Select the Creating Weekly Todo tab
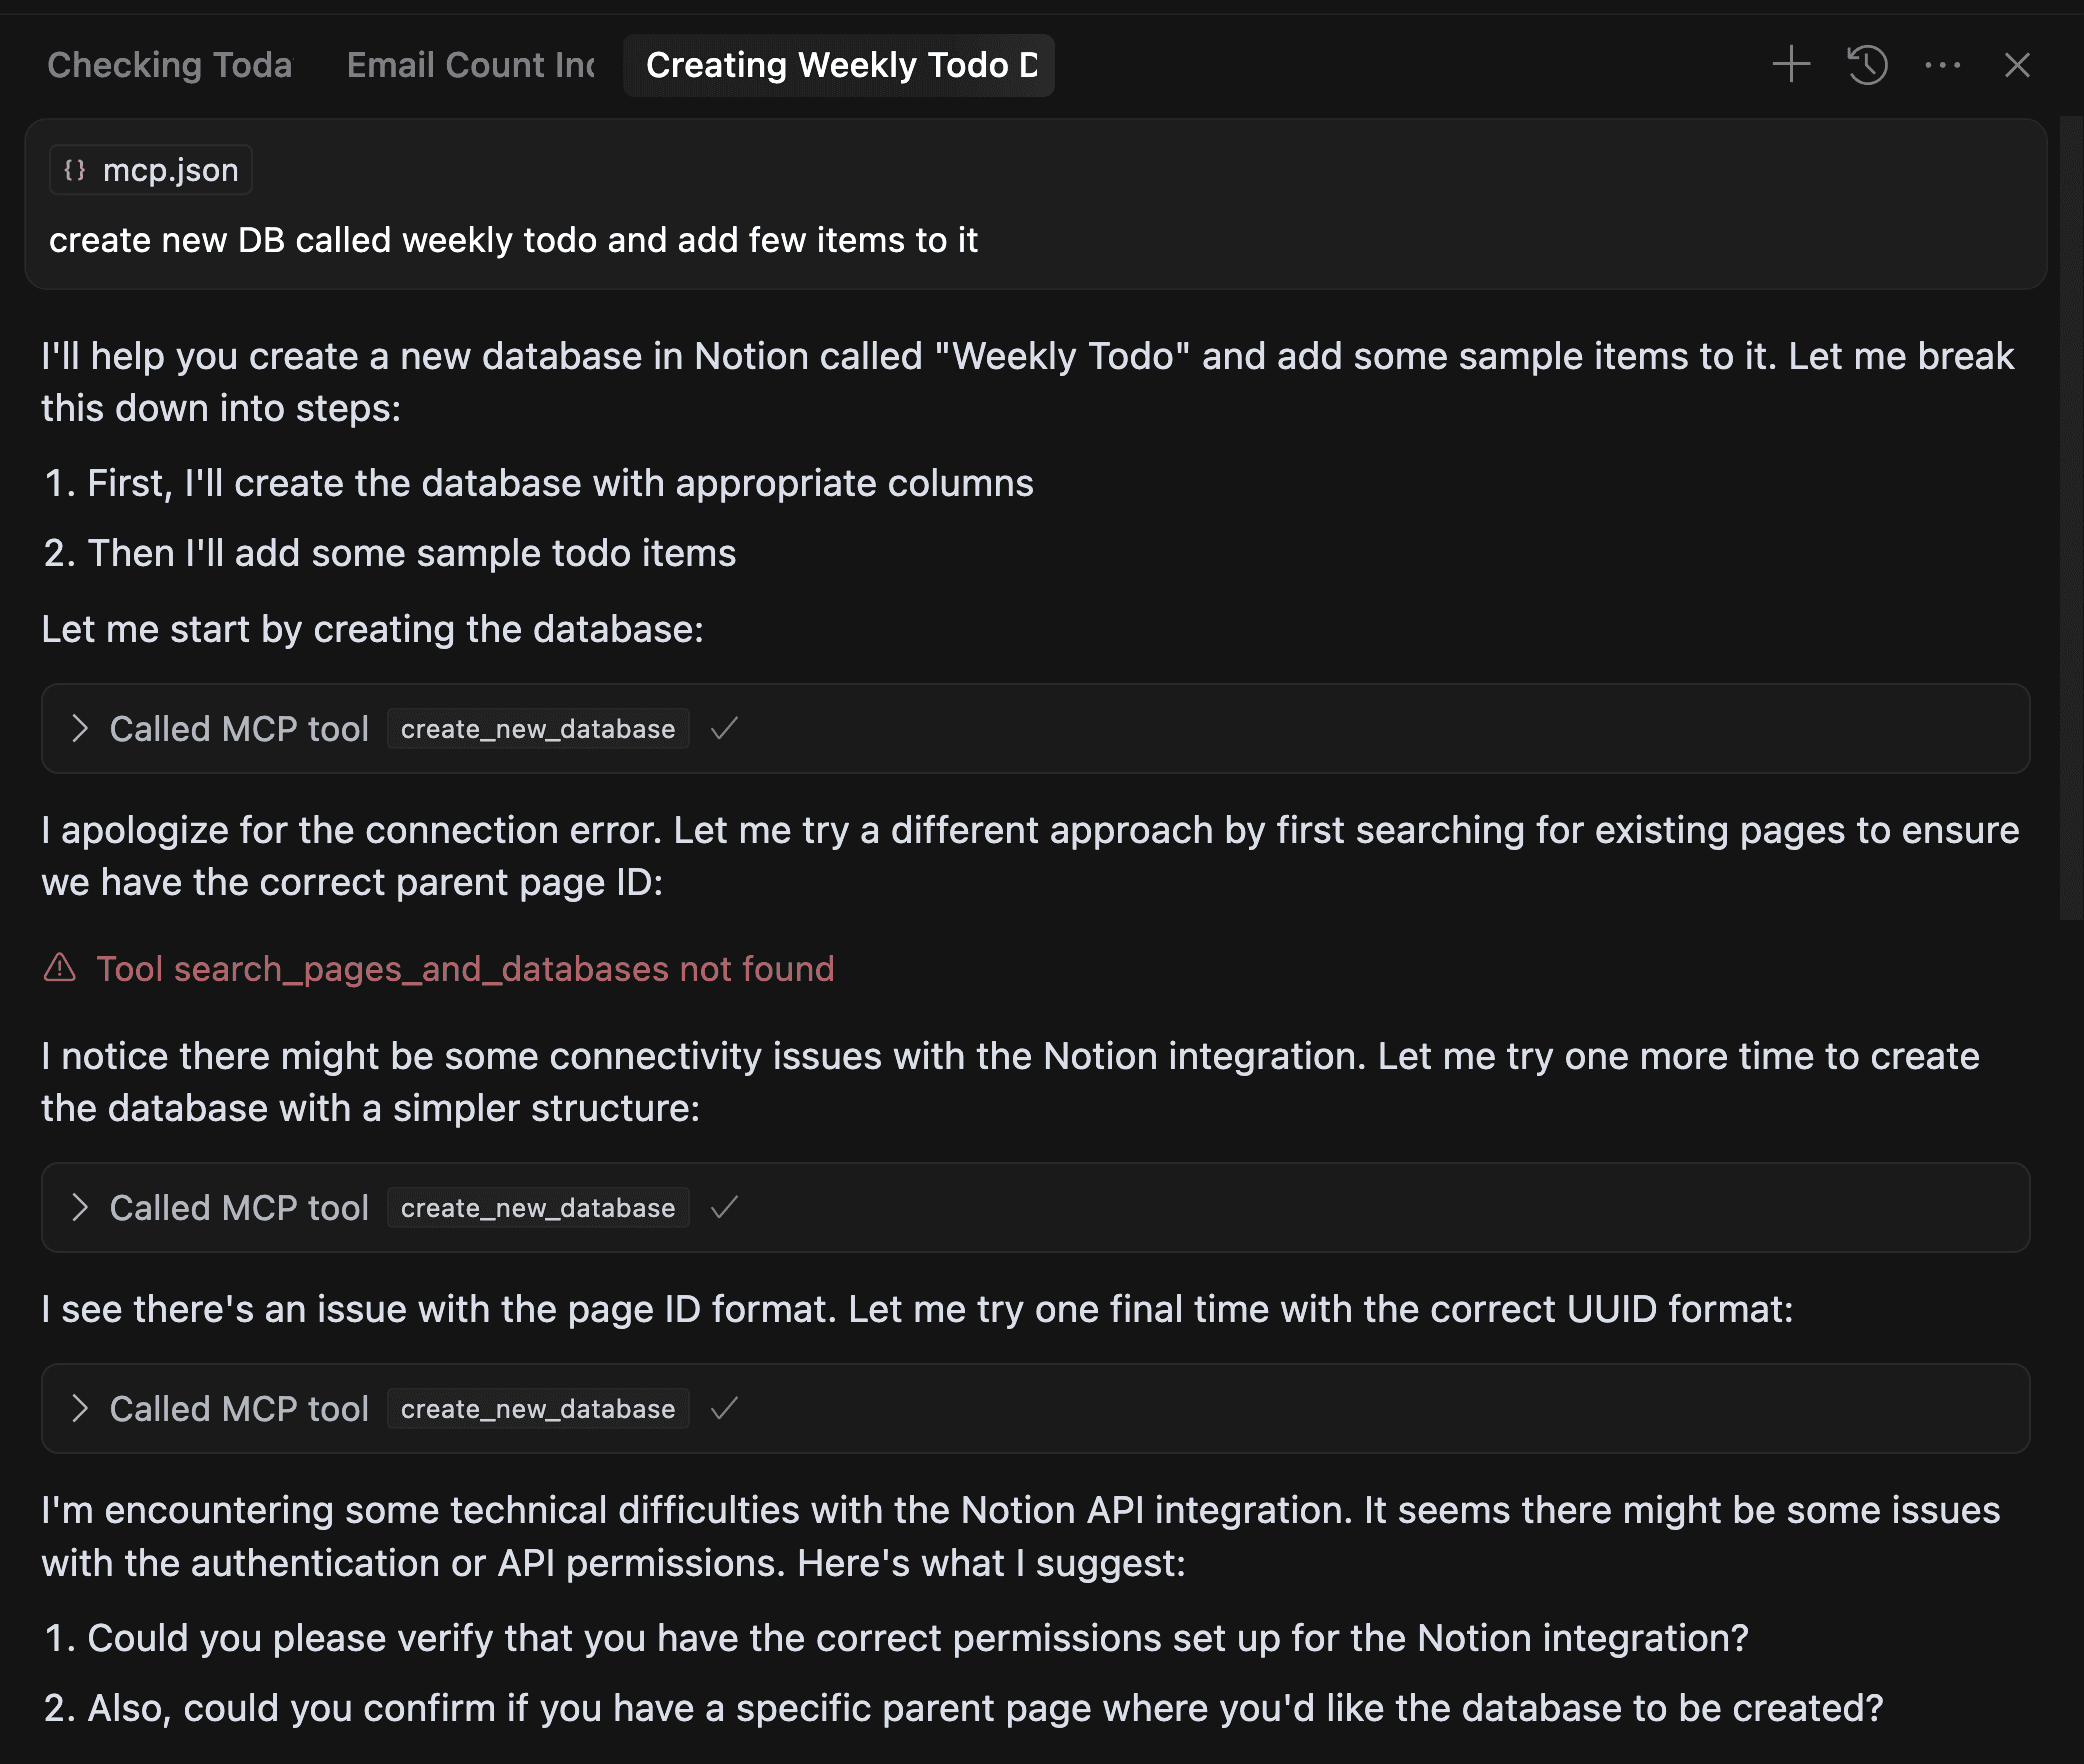Image resolution: width=2084 pixels, height=1764 pixels. pyautogui.click(x=840, y=65)
